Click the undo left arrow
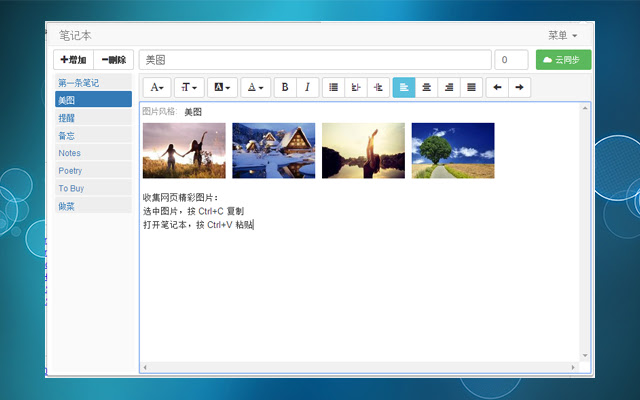 (x=497, y=87)
